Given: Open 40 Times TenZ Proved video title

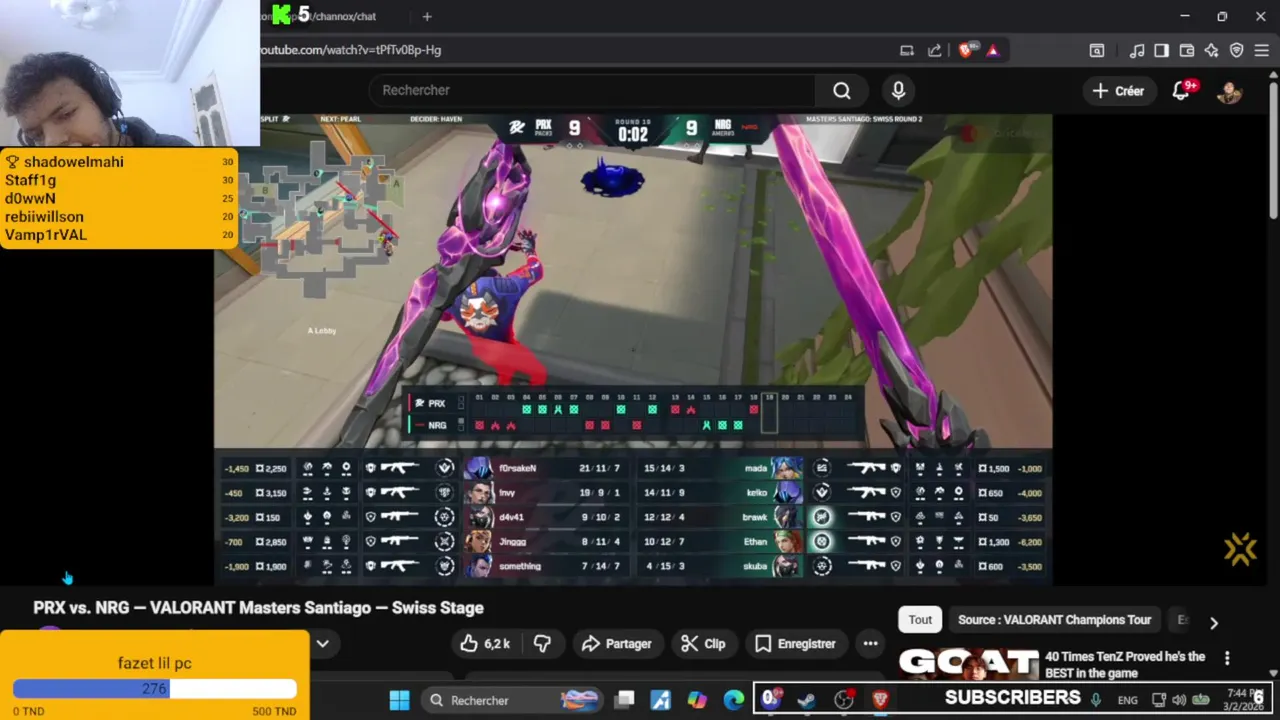Looking at the screenshot, I should coord(1125,665).
